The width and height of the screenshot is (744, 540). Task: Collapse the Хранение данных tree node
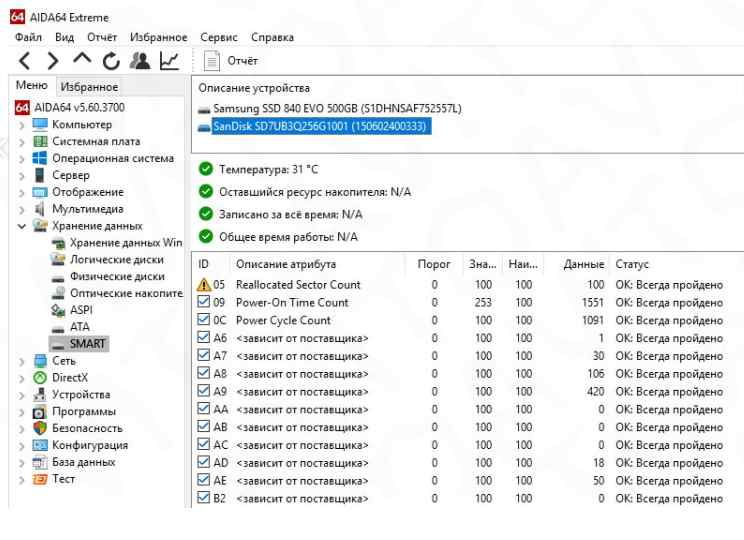pos(22,226)
